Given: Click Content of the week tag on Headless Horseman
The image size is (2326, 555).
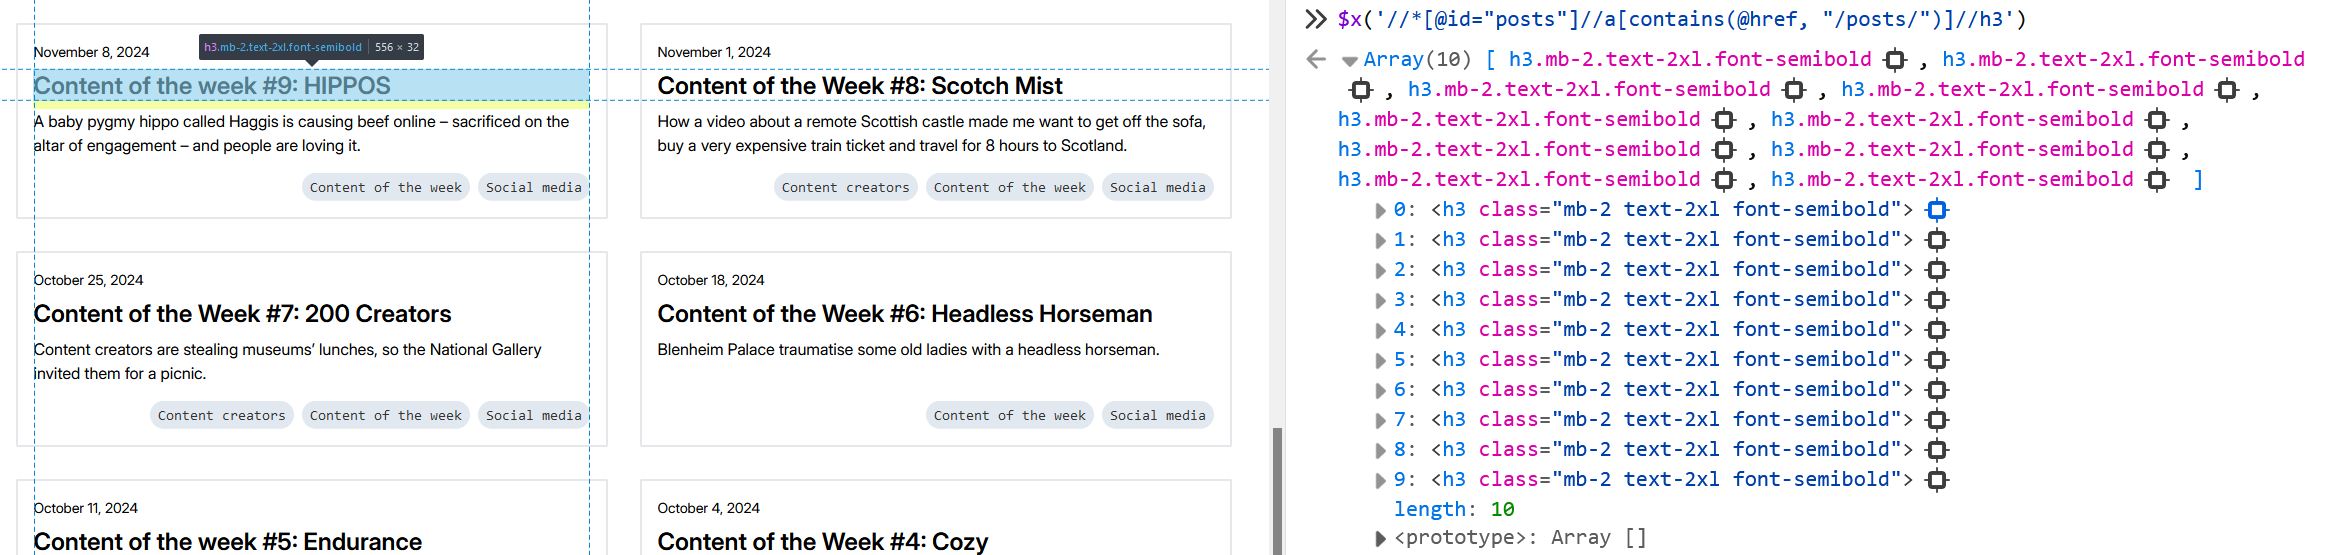Looking at the screenshot, I should click(x=1009, y=415).
